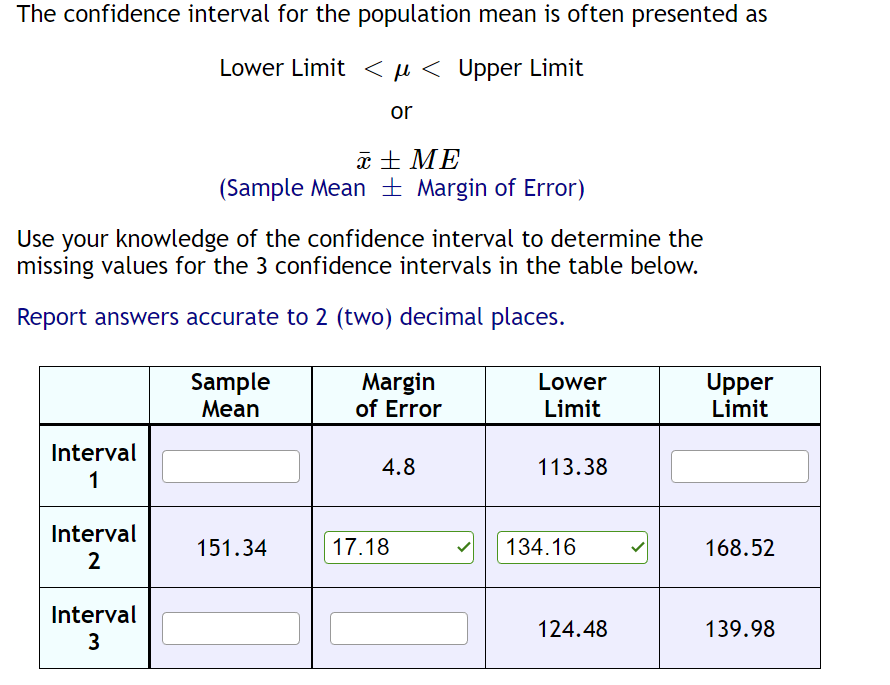Click the value 151.34 in the table
The width and height of the screenshot is (890, 685).
(x=230, y=547)
